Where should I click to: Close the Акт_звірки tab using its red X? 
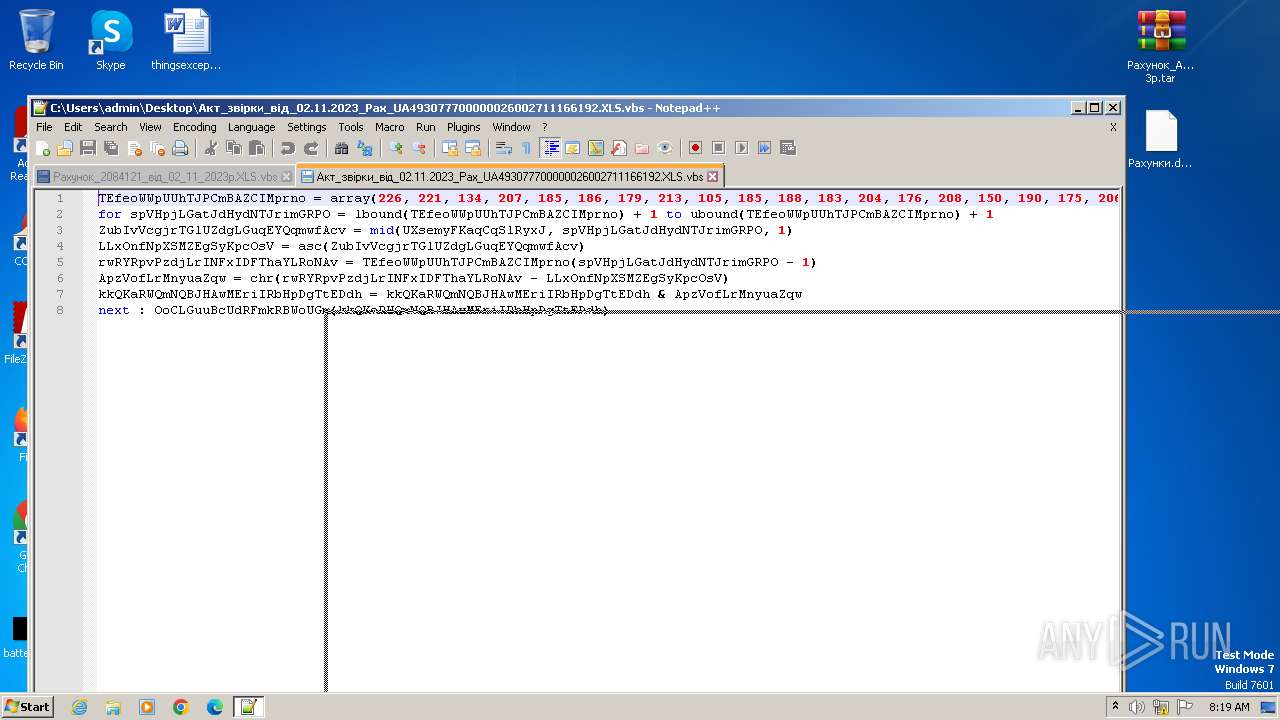(x=713, y=177)
